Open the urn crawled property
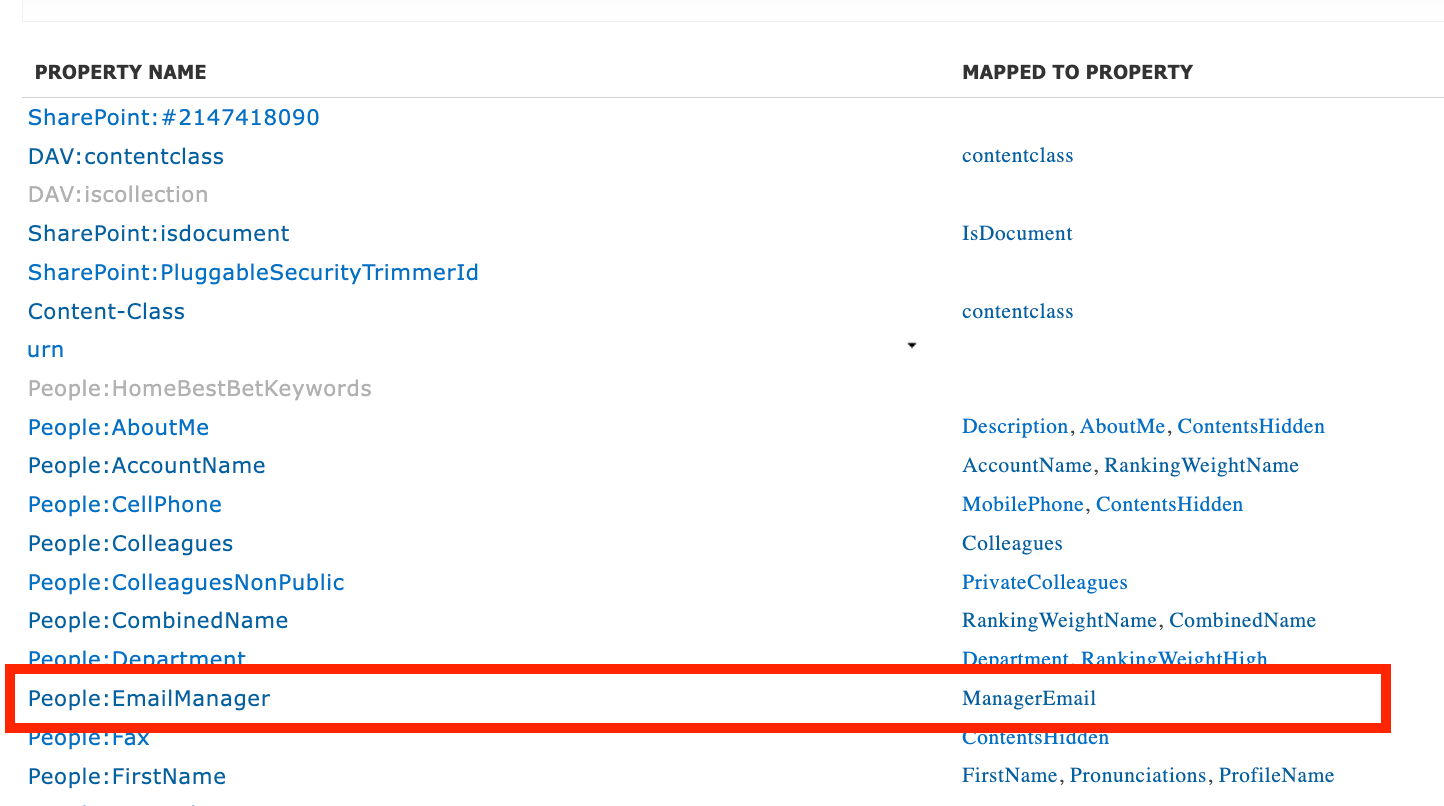The height and width of the screenshot is (806, 1444). (x=46, y=350)
